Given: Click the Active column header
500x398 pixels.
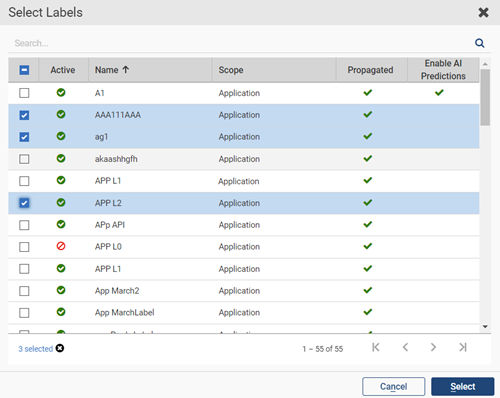Looking at the screenshot, I should coord(63,70).
